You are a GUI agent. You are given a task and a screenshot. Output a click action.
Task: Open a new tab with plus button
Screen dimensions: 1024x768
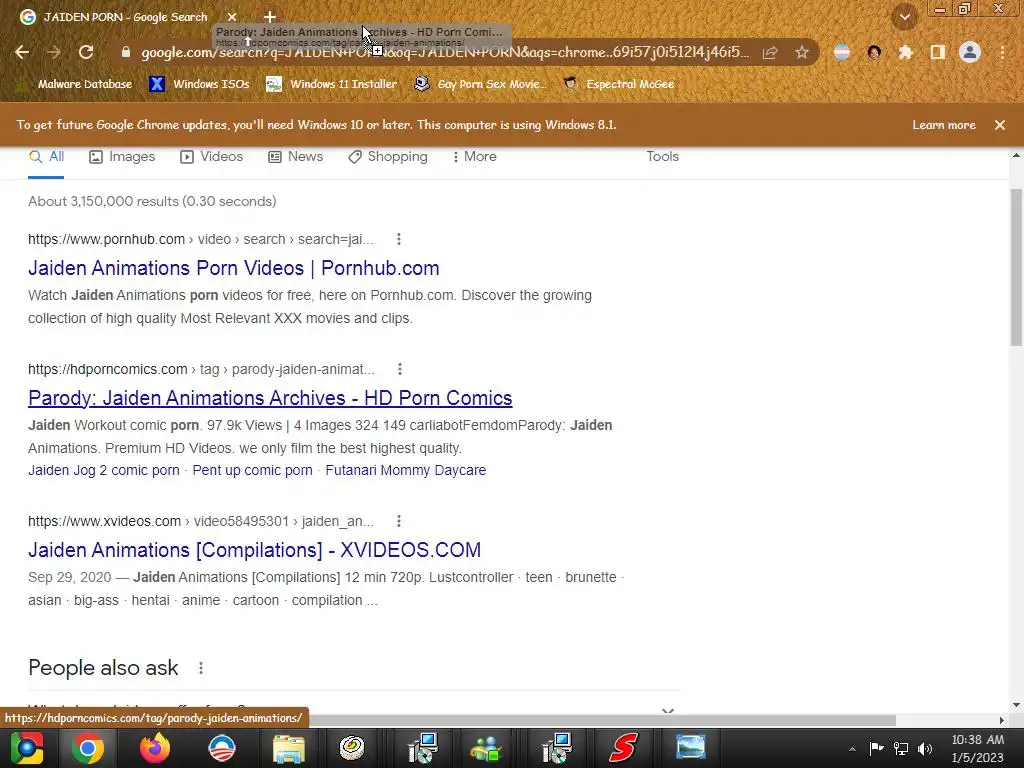[x=270, y=17]
